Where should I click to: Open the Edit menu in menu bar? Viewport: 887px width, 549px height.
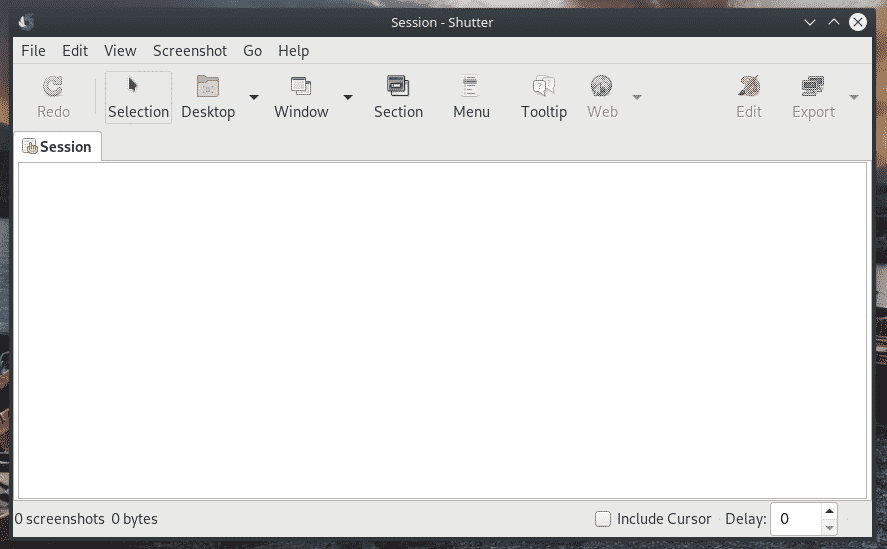coord(75,51)
